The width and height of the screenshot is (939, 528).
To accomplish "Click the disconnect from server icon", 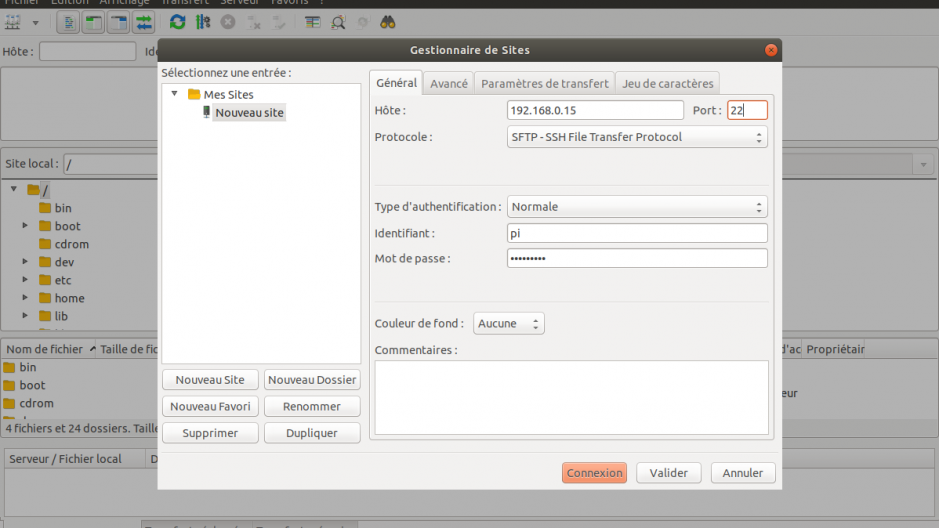I will [254, 23].
